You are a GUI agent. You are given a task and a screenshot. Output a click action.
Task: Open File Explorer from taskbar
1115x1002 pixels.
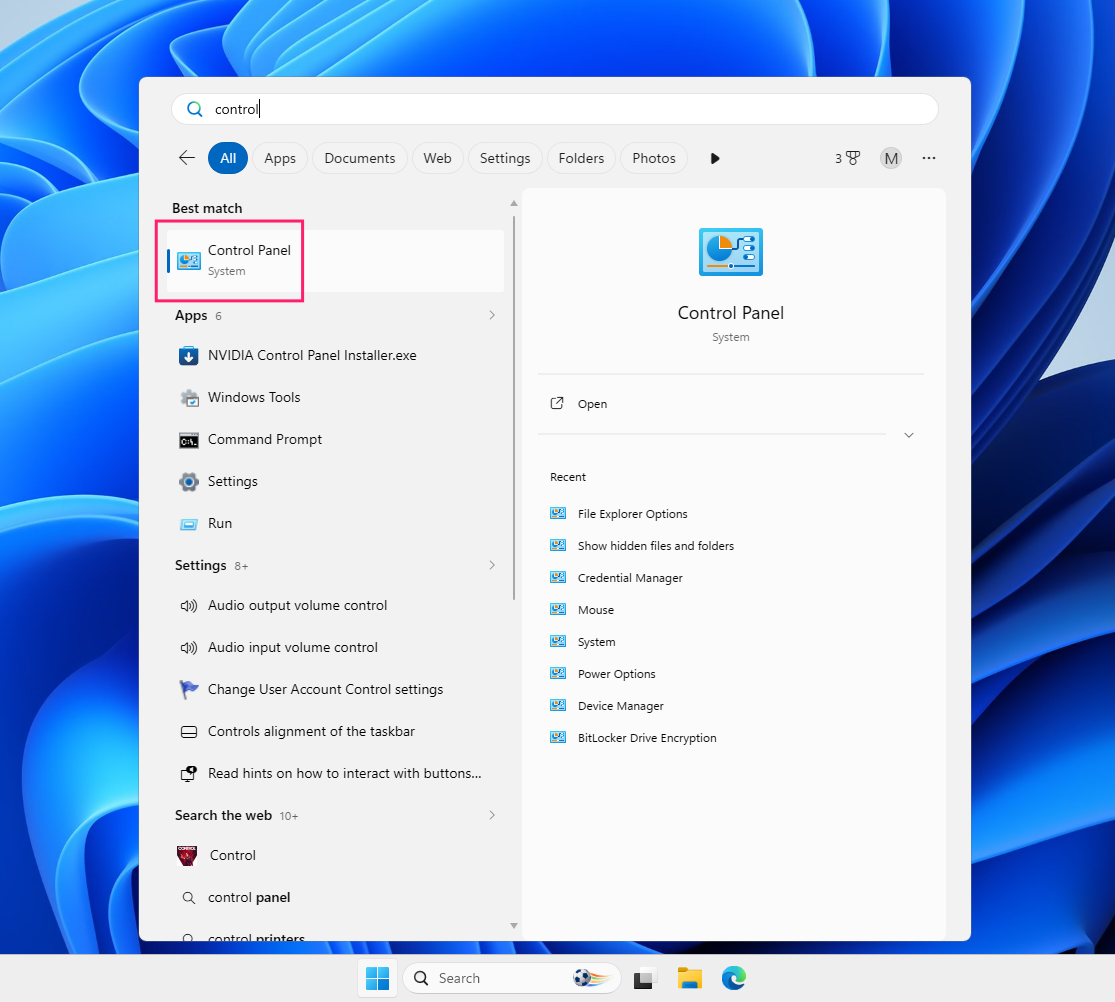pyautogui.click(x=690, y=978)
